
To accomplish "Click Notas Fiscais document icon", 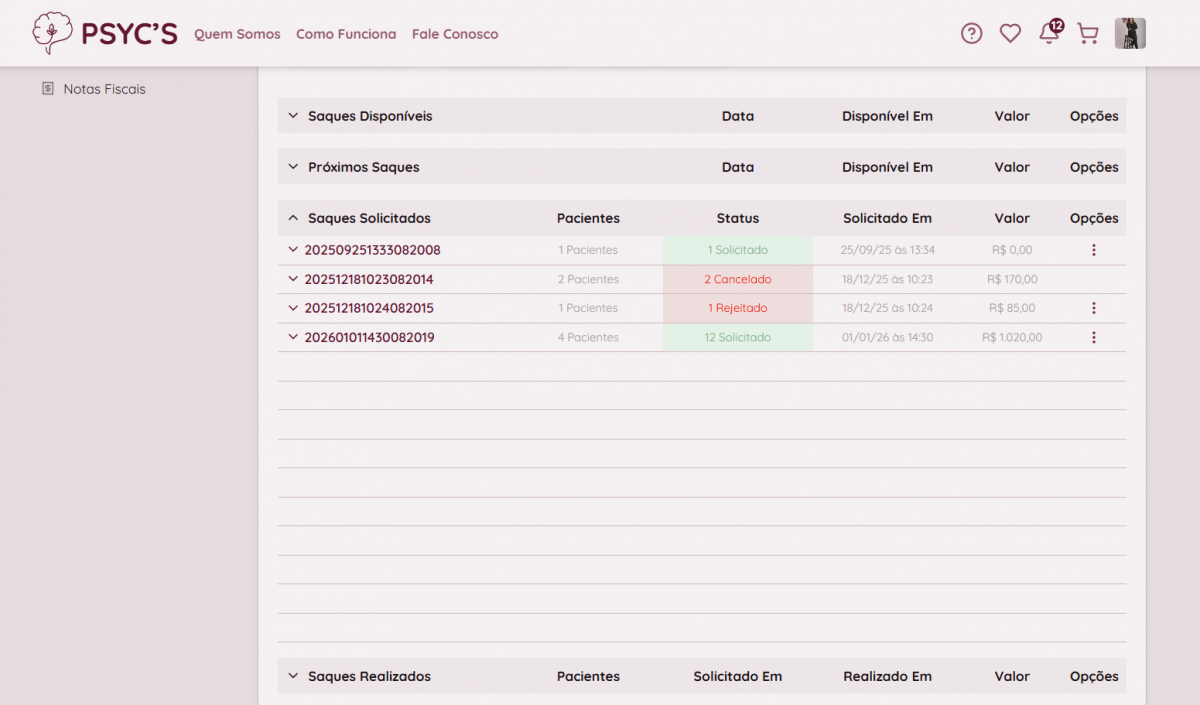I will click(48, 89).
